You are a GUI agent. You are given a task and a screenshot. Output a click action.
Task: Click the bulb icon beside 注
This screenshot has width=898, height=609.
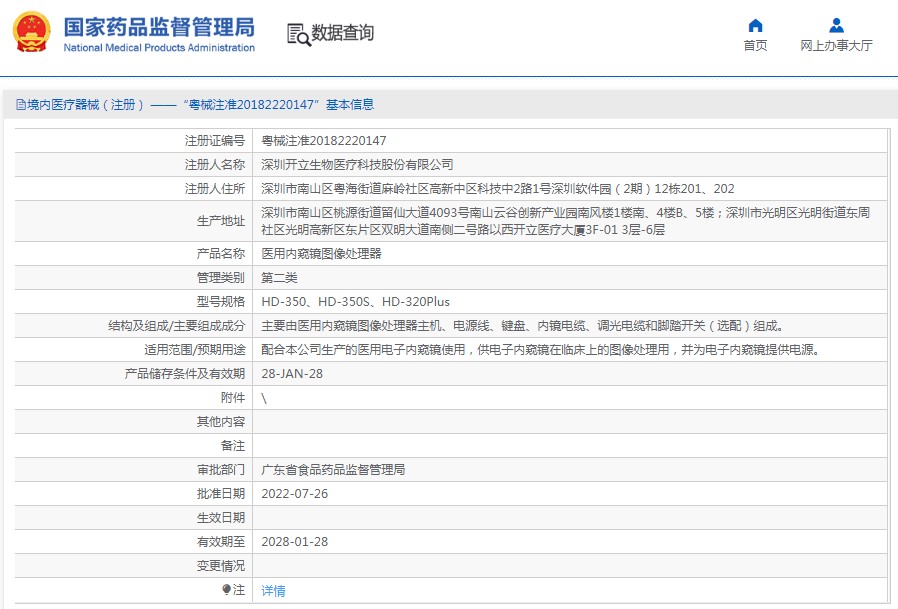(x=227, y=590)
